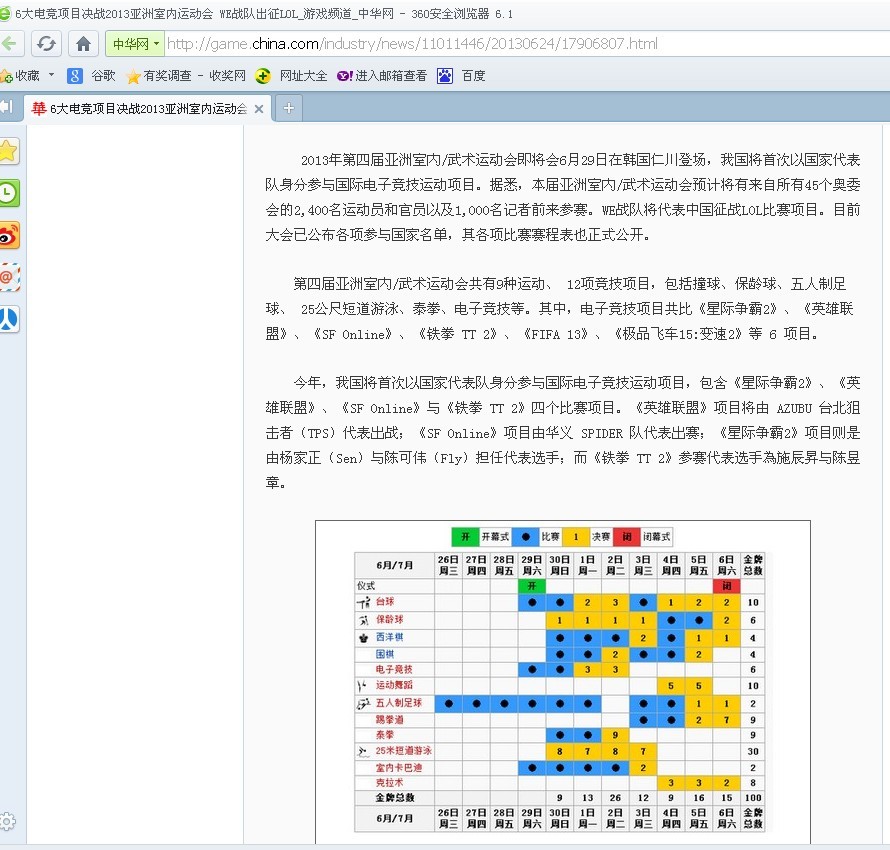Click 克拉术 row label in schedule

pos(389,783)
